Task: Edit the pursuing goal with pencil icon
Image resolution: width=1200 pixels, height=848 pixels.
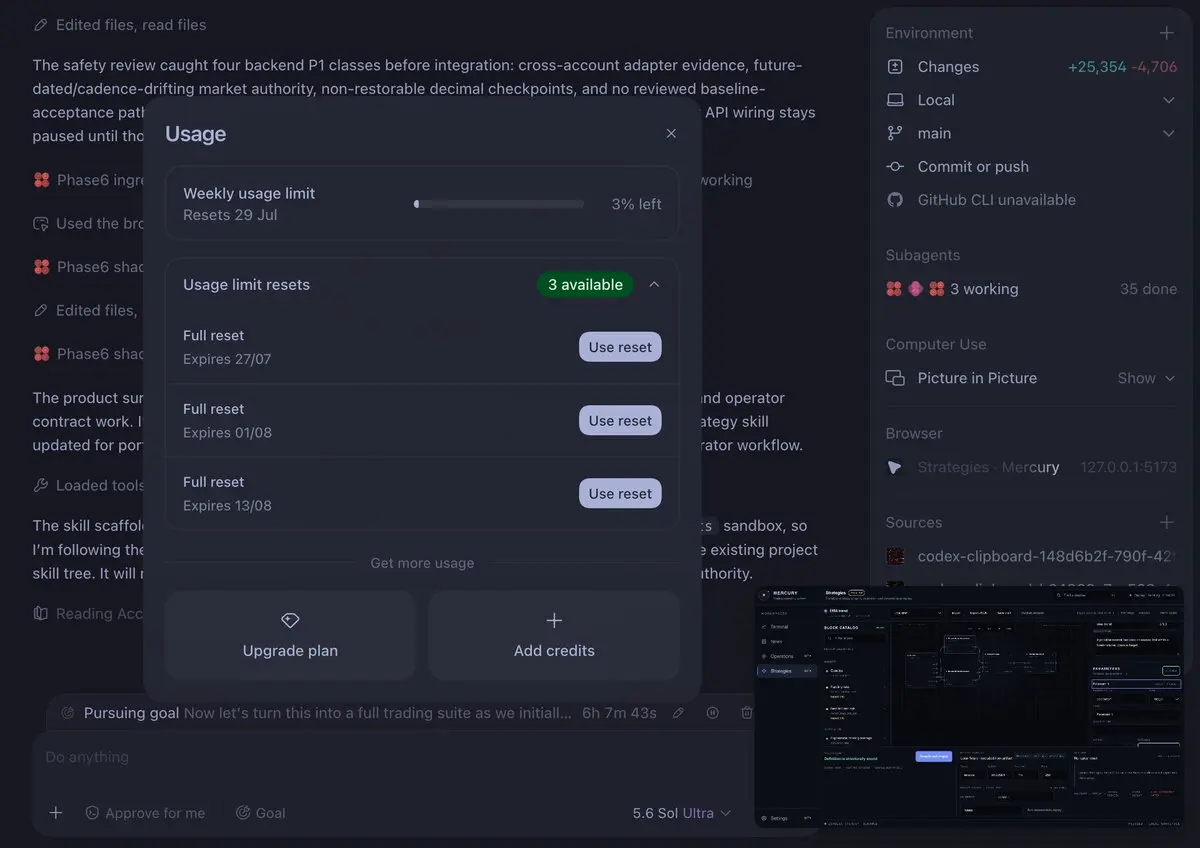Action: point(678,713)
